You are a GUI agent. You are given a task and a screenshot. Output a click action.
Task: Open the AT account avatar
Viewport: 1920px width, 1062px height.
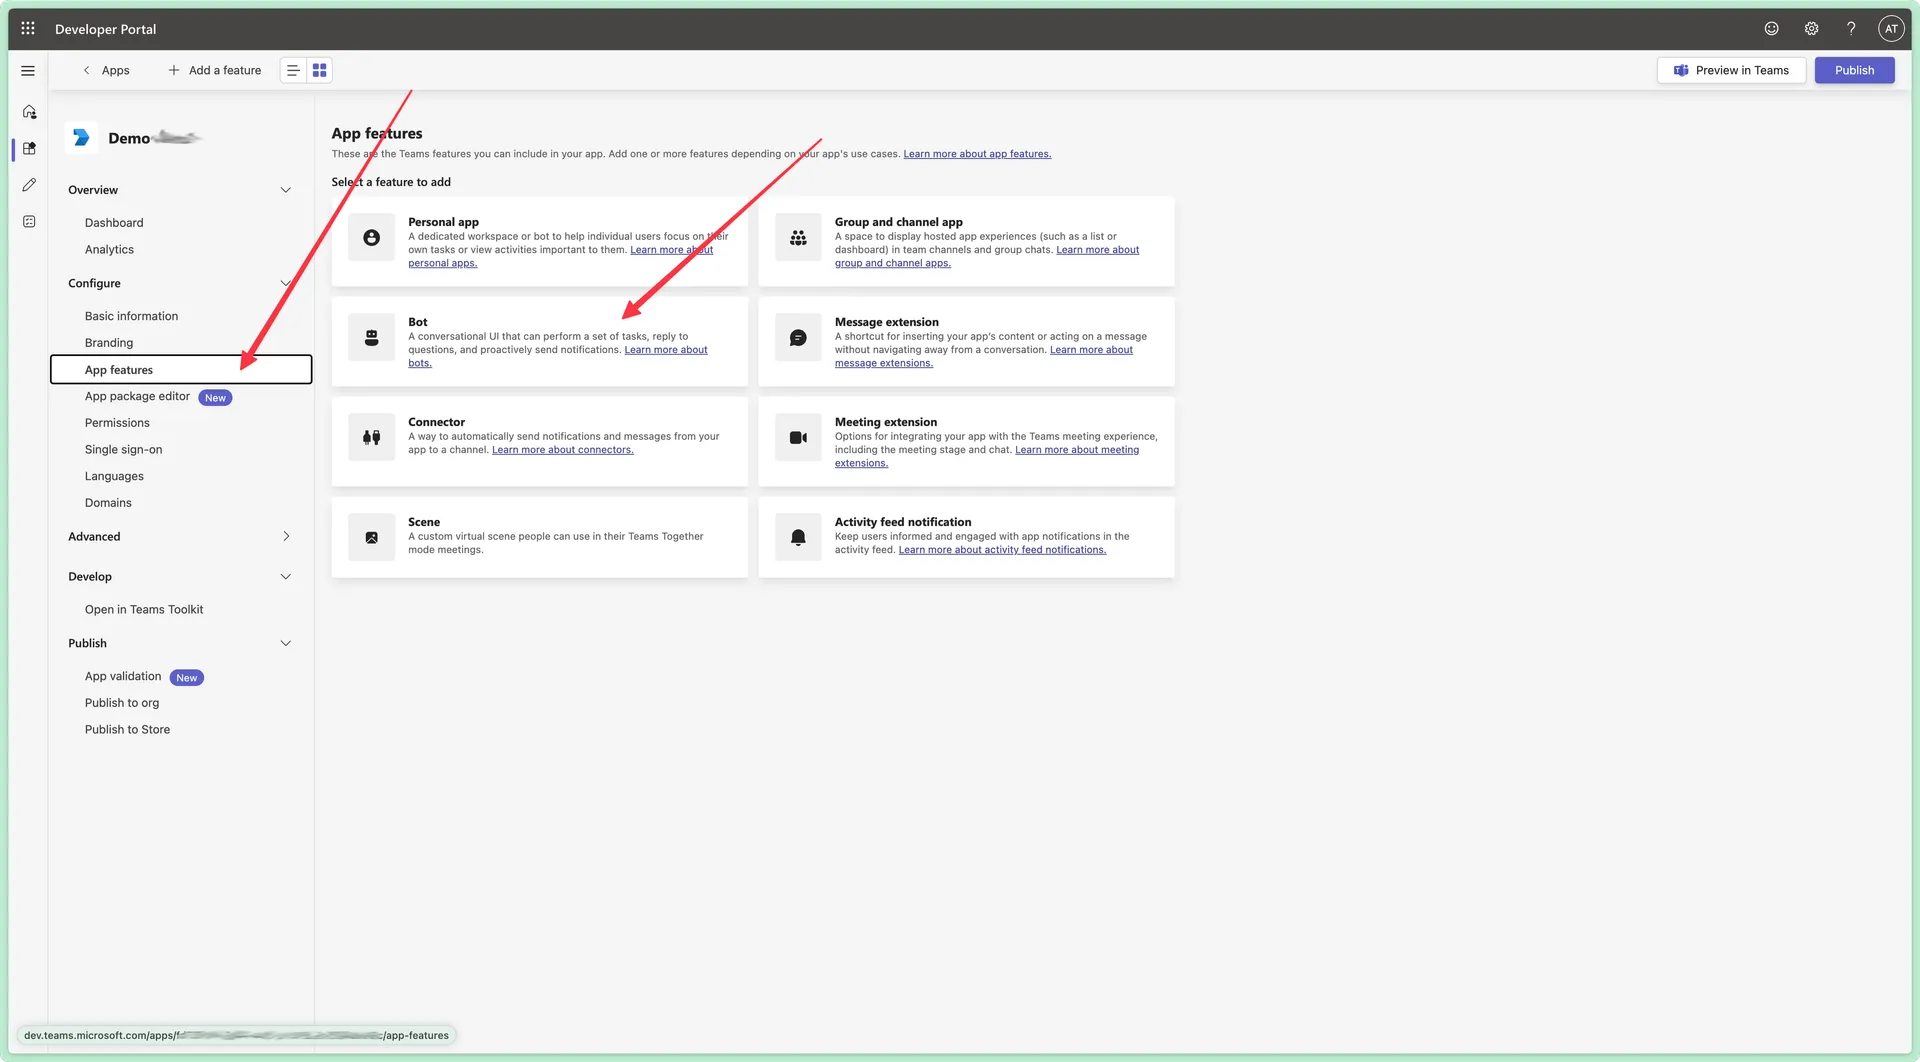tap(1891, 29)
